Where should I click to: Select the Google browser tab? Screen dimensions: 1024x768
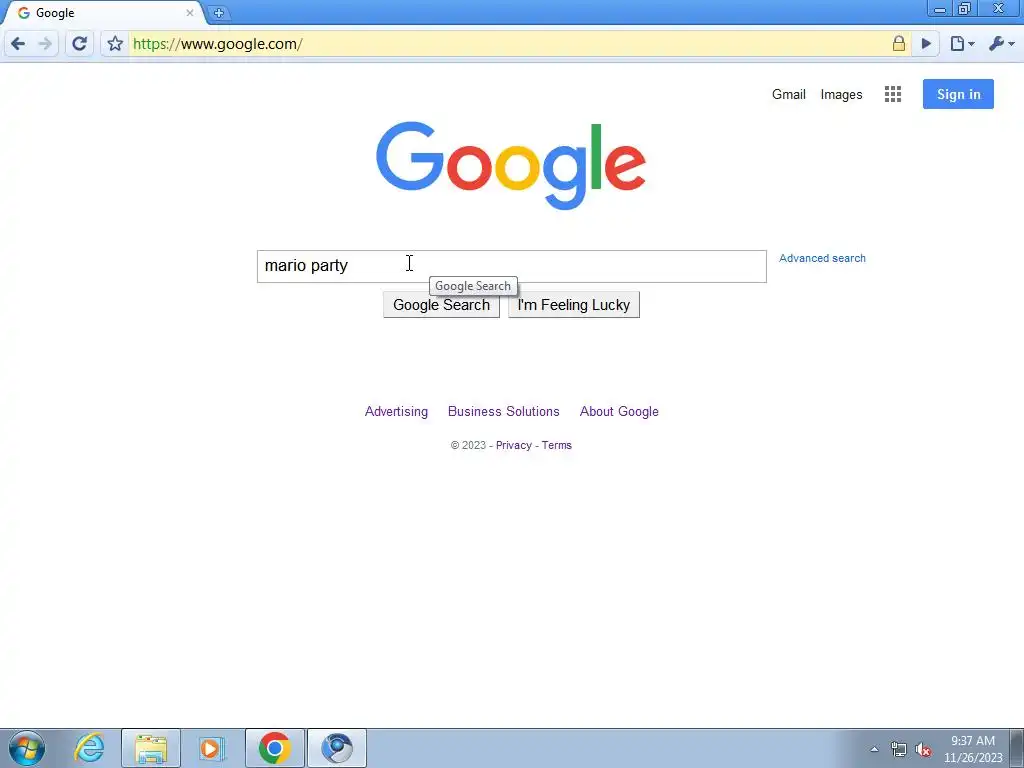pyautogui.click(x=104, y=12)
